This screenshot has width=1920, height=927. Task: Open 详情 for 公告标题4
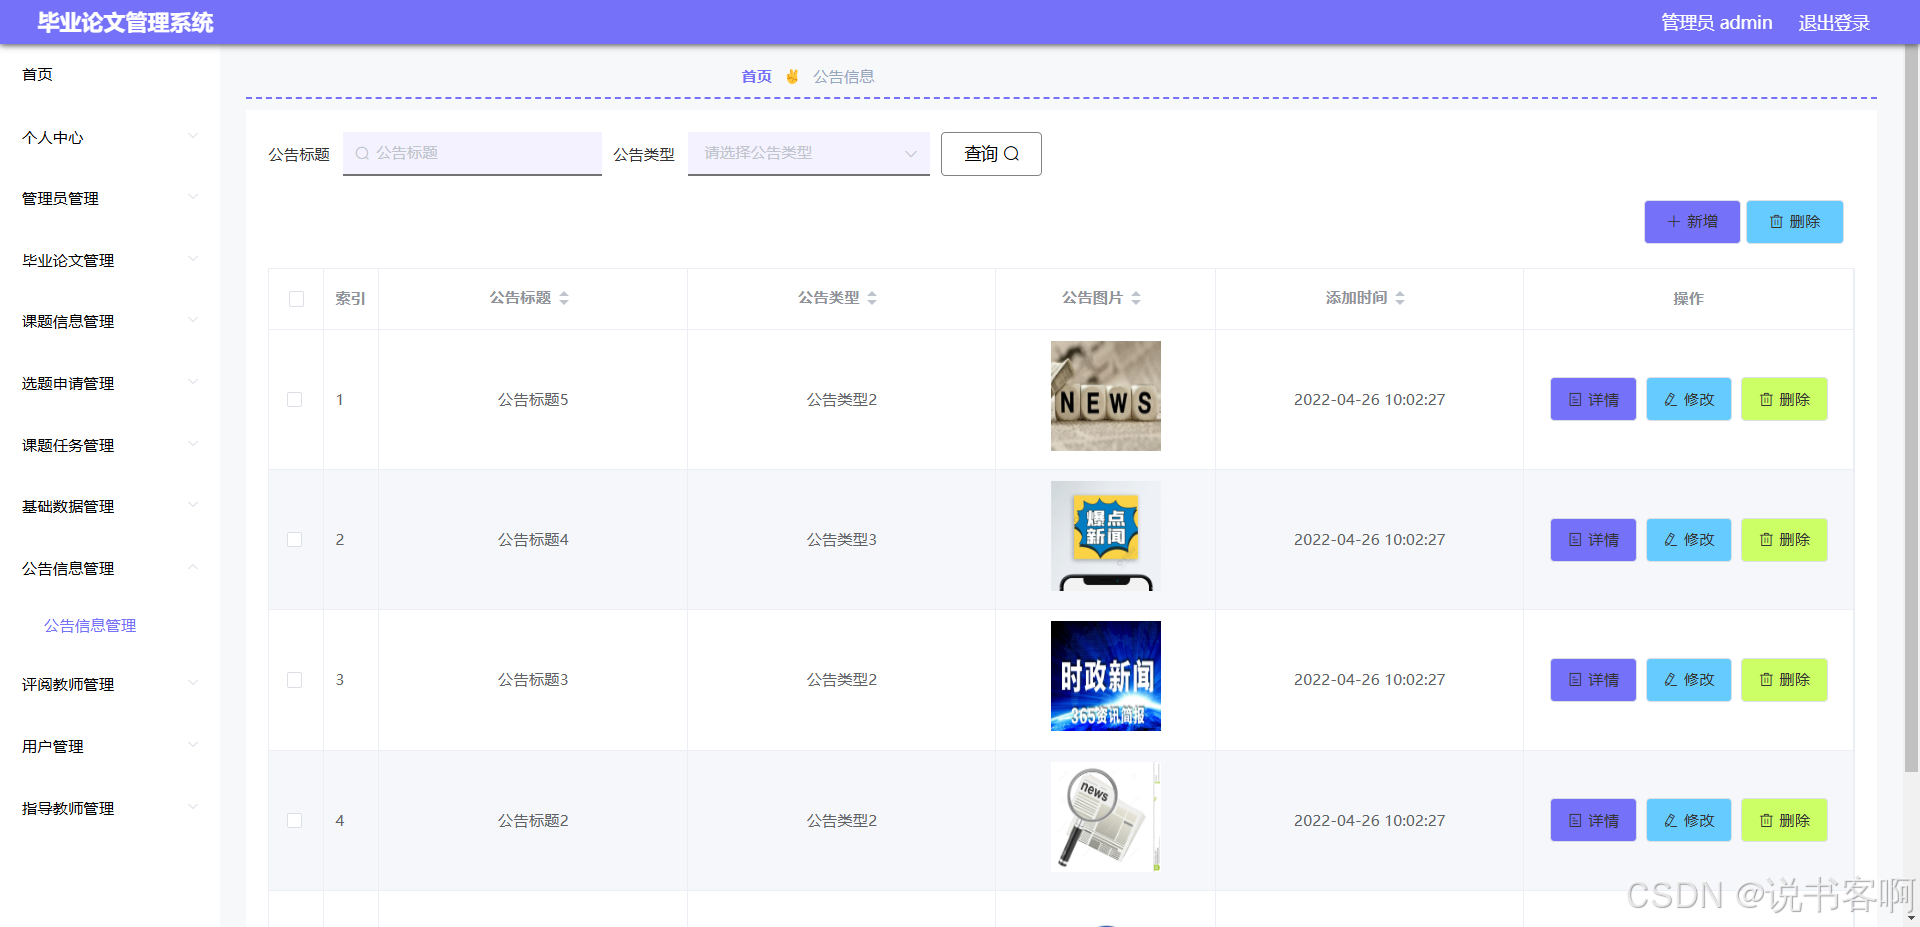pyautogui.click(x=1593, y=540)
